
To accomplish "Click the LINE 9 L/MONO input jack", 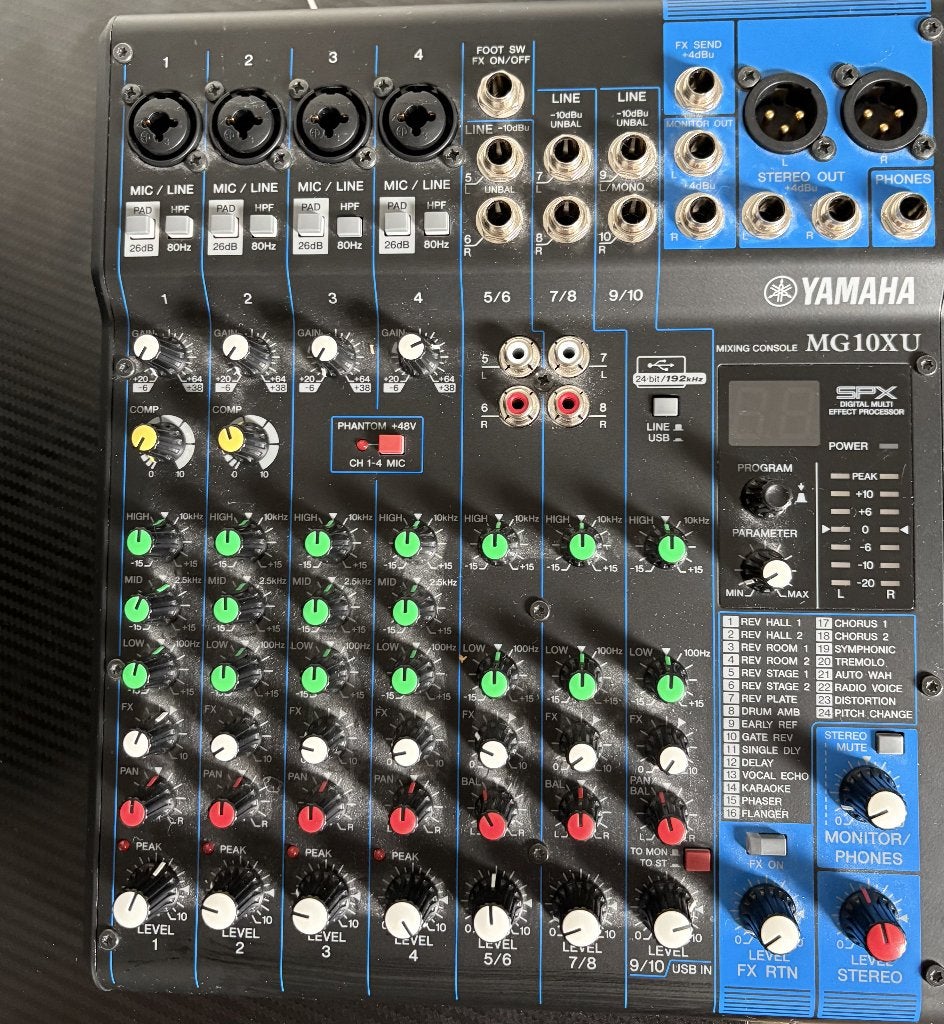I will coord(631,155).
